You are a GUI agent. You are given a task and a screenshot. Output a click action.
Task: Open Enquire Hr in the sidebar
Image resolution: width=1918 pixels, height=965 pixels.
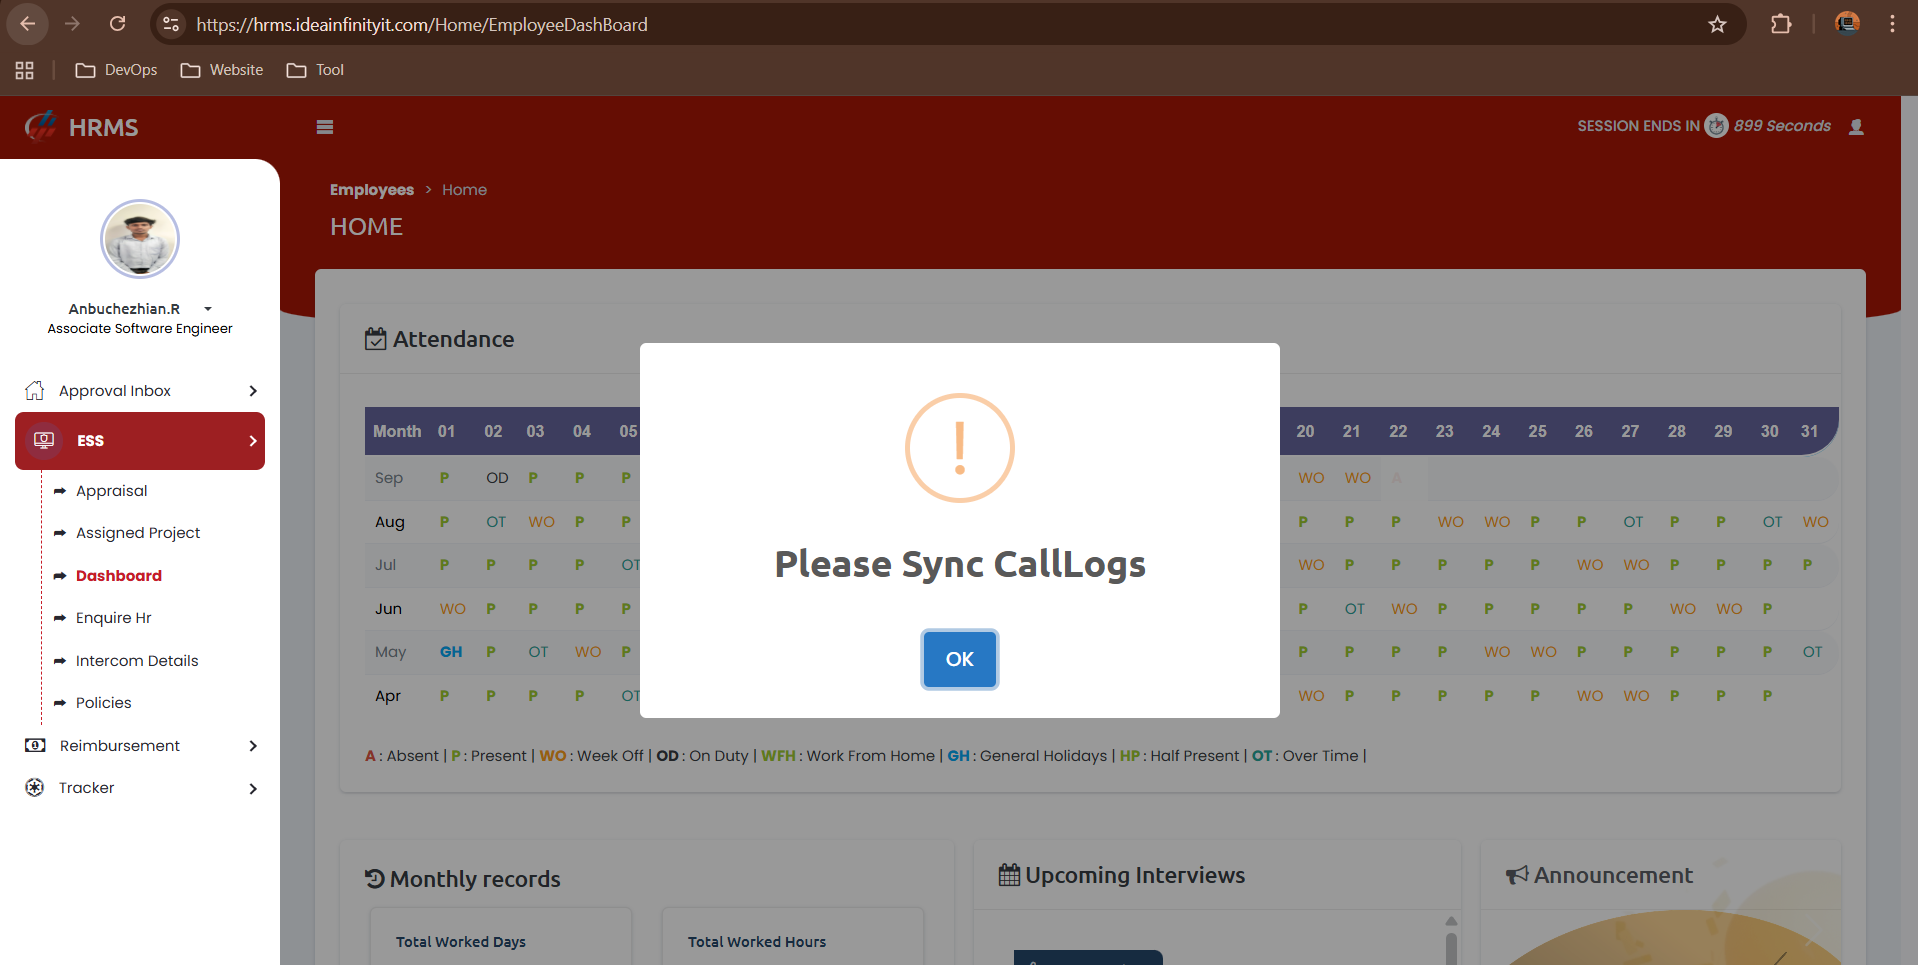pyautogui.click(x=114, y=618)
